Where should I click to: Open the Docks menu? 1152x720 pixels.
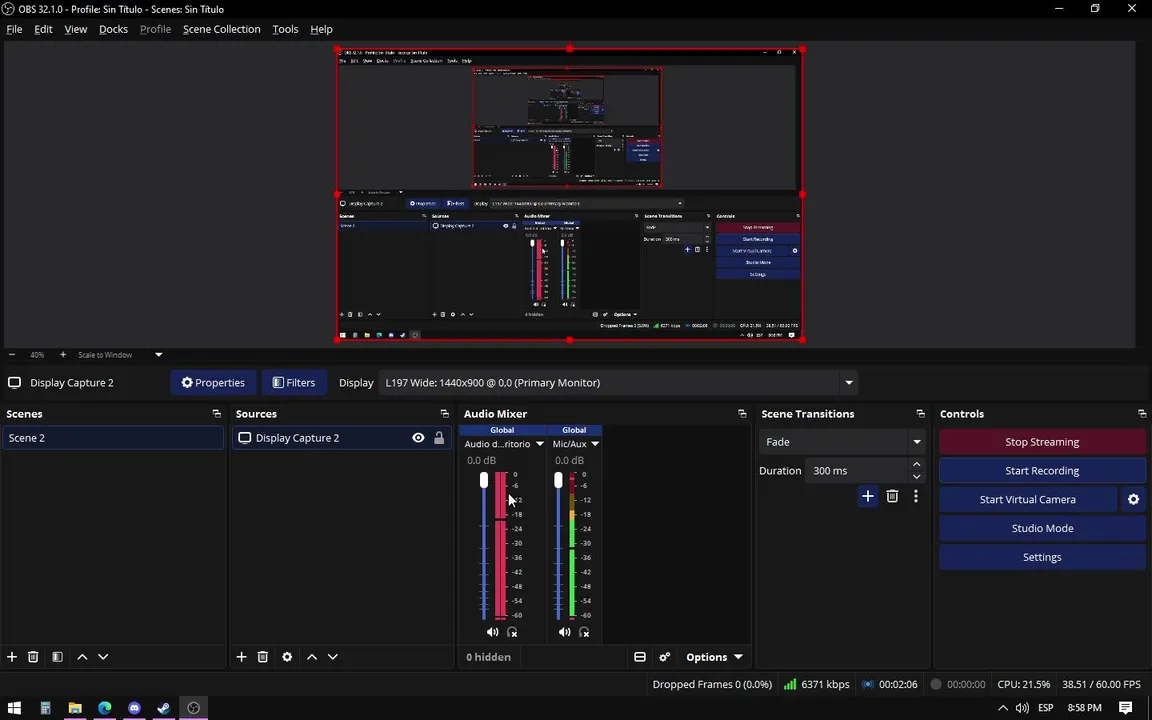tap(113, 29)
